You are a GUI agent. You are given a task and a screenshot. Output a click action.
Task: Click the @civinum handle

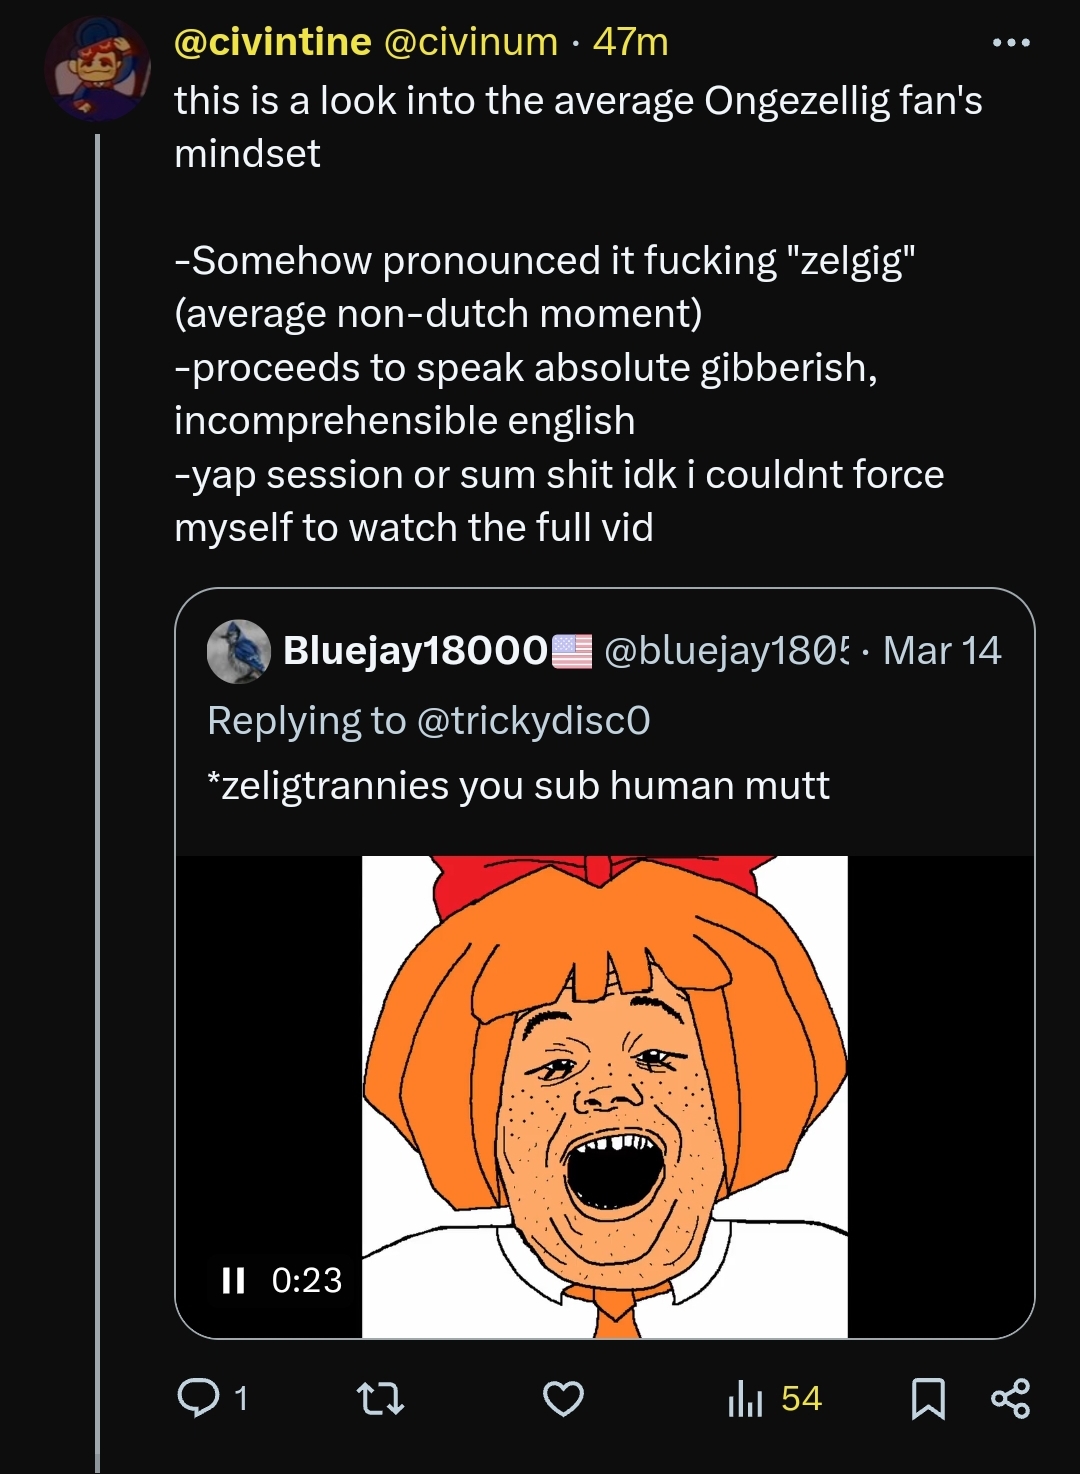point(470,42)
